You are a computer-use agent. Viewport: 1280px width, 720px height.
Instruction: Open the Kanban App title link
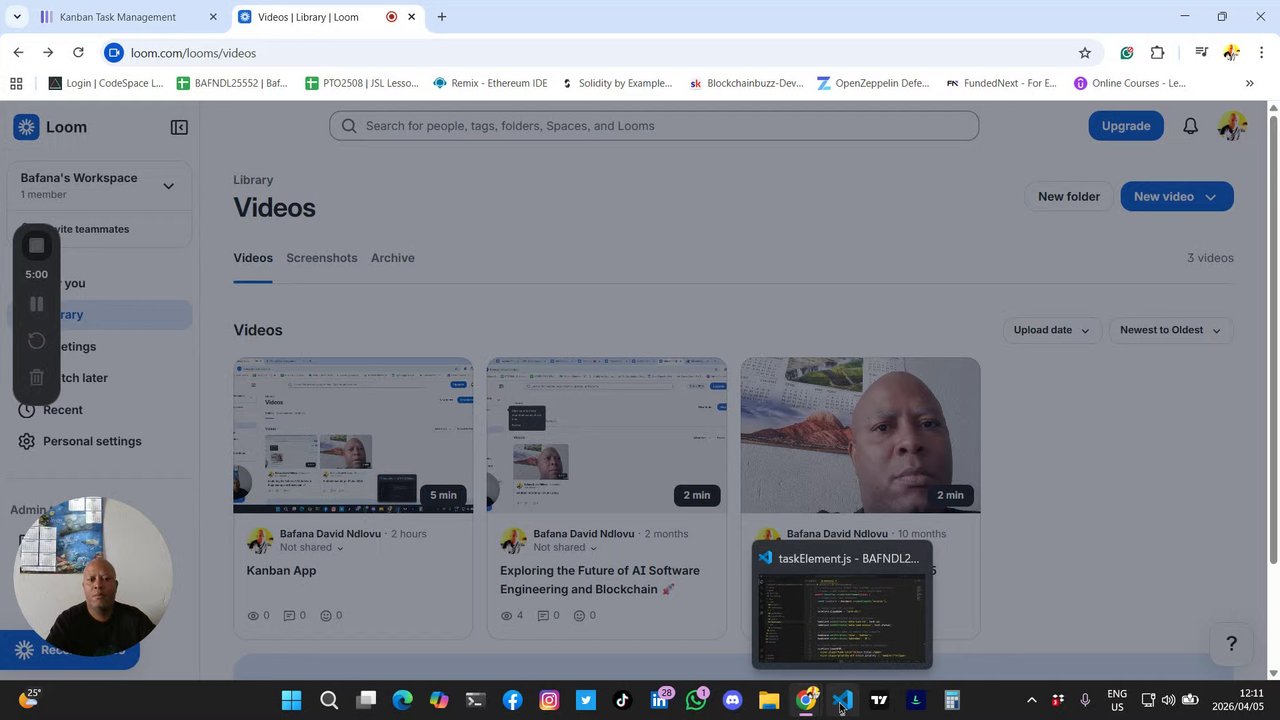click(x=281, y=571)
